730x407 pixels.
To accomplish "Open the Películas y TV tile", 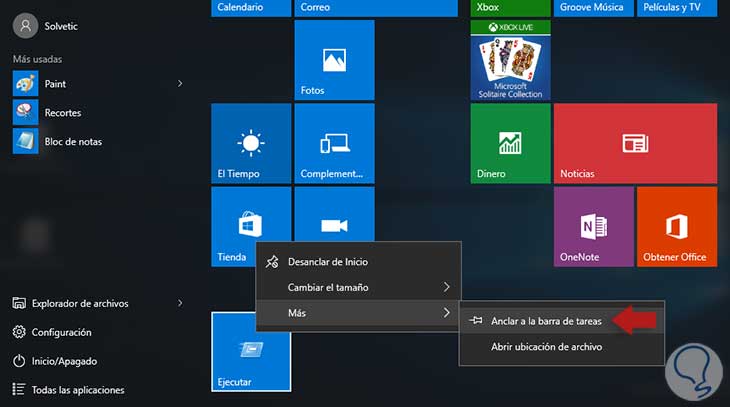I will 677,8.
